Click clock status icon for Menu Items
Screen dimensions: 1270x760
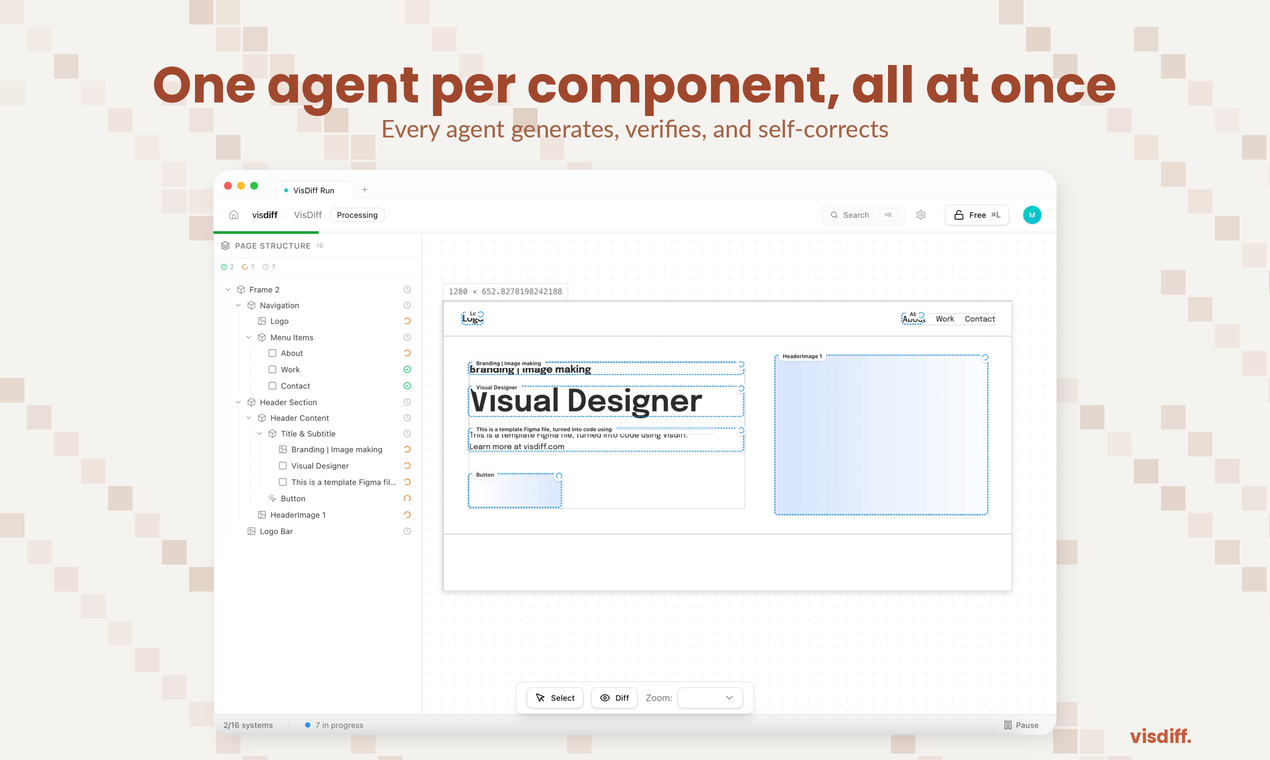pyautogui.click(x=407, y=337)
